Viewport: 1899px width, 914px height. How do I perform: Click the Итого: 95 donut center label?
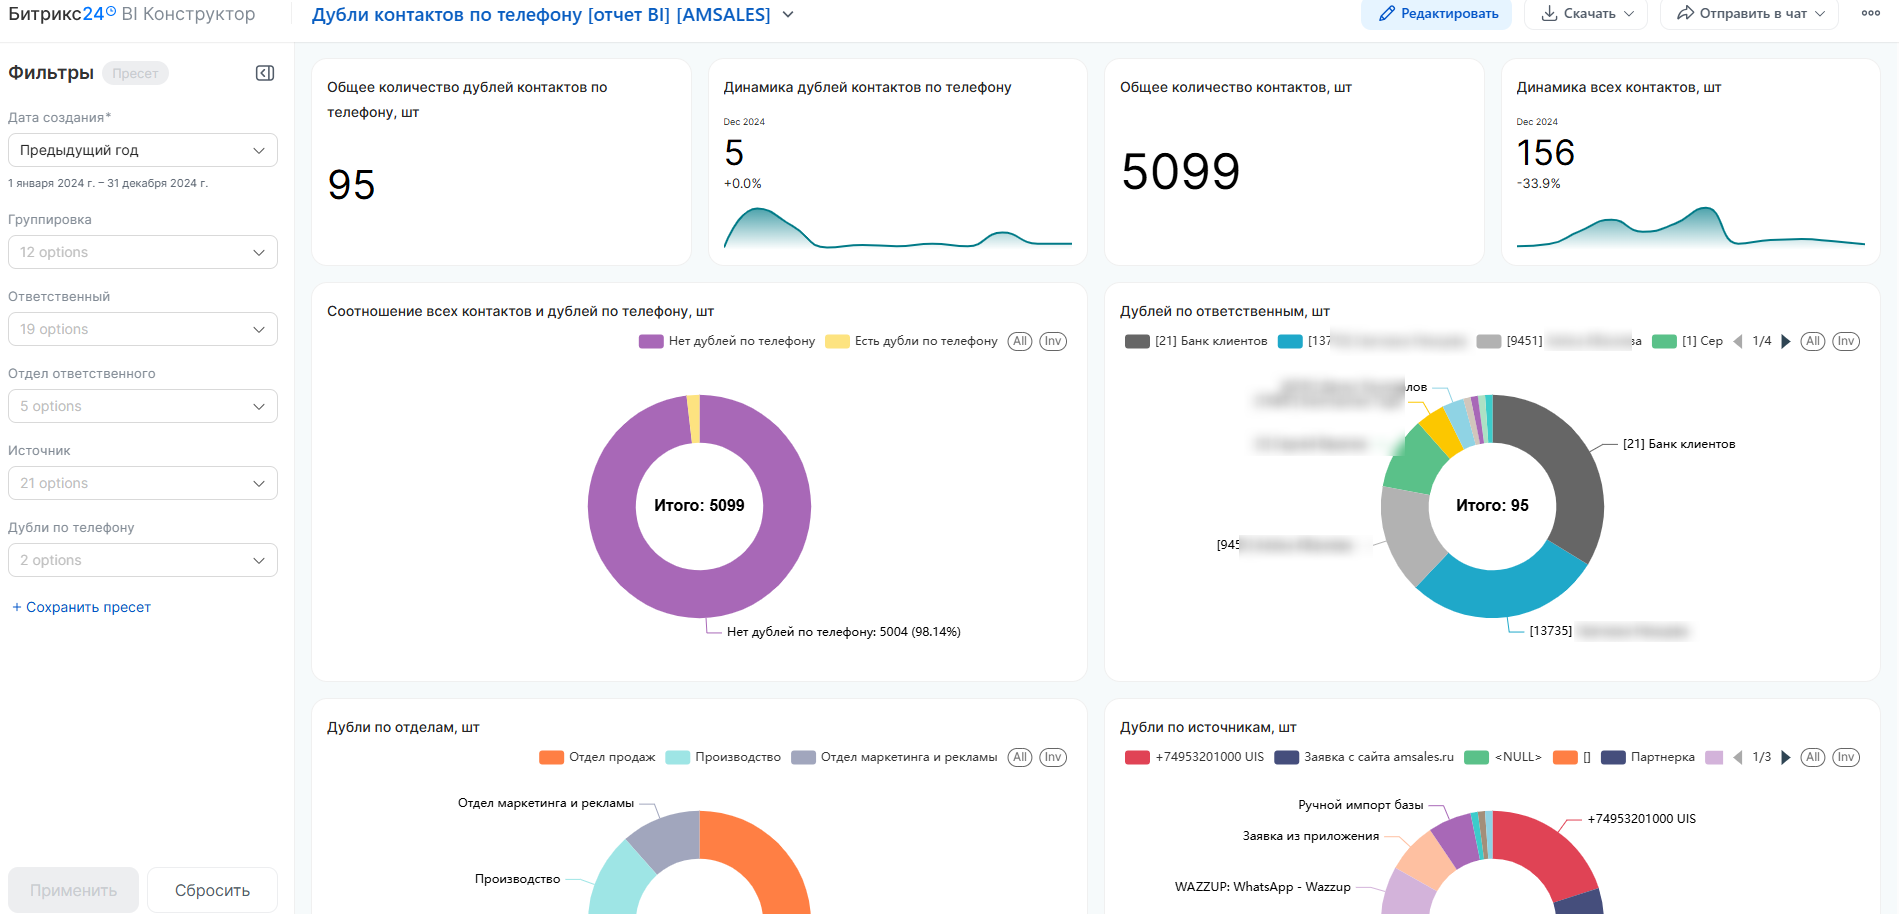pyautogui.click(x=1492, y=506)
